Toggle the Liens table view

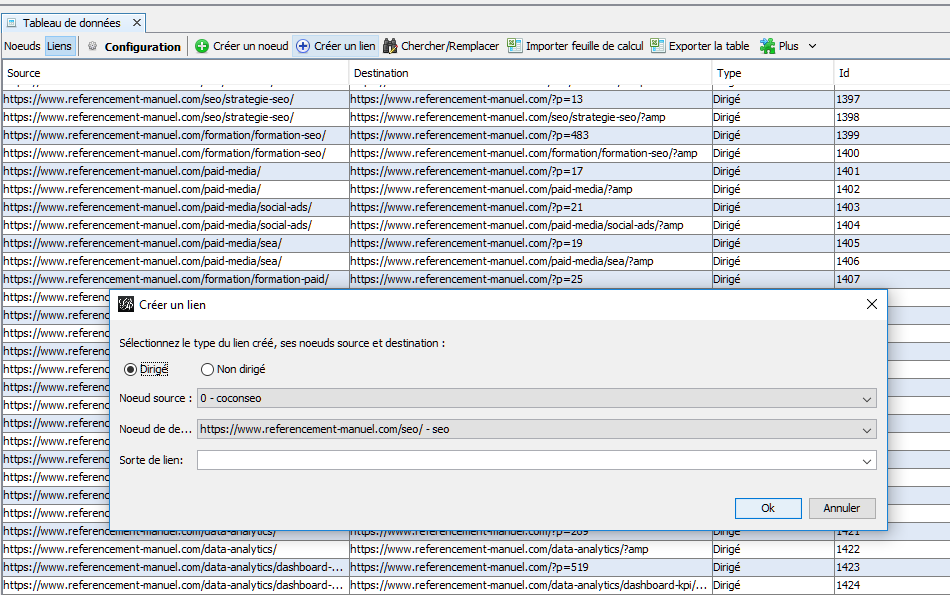59,46
